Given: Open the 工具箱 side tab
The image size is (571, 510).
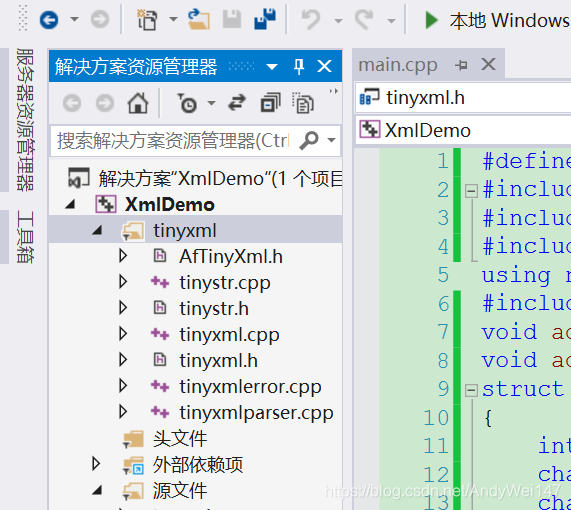Looking at the screenshot, I should coord(25,237).
